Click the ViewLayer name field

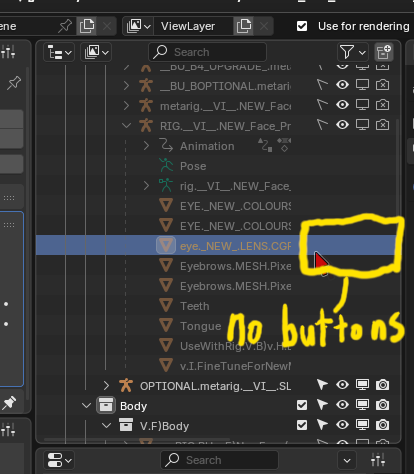[193, 26]
